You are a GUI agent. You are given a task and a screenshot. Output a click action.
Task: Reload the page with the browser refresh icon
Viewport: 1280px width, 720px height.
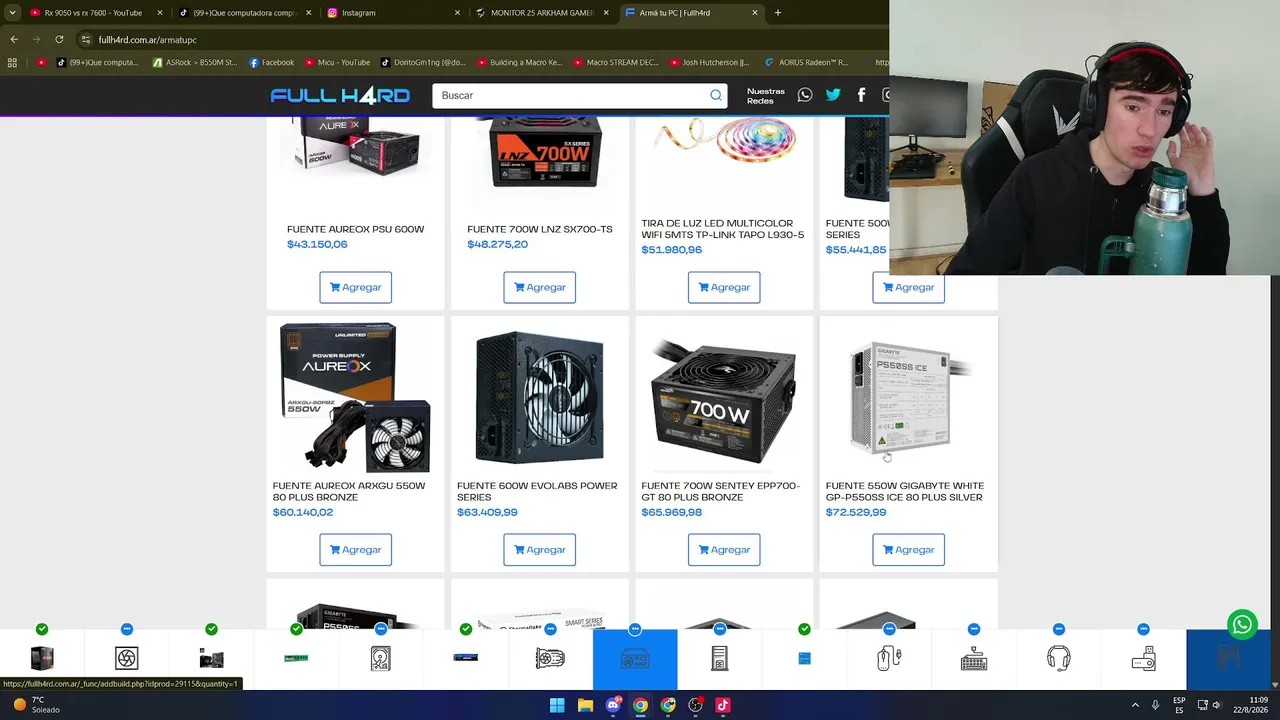[59, 40]
